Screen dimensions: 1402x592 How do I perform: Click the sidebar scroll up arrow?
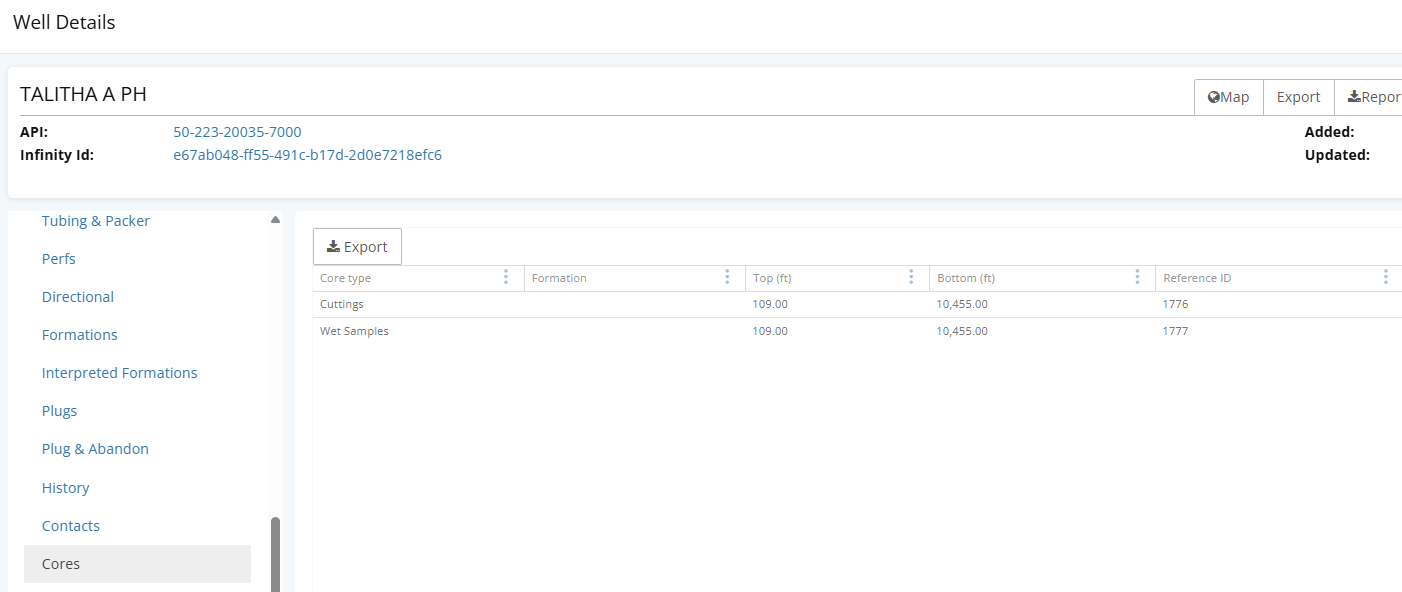click(x=275, y=220)
